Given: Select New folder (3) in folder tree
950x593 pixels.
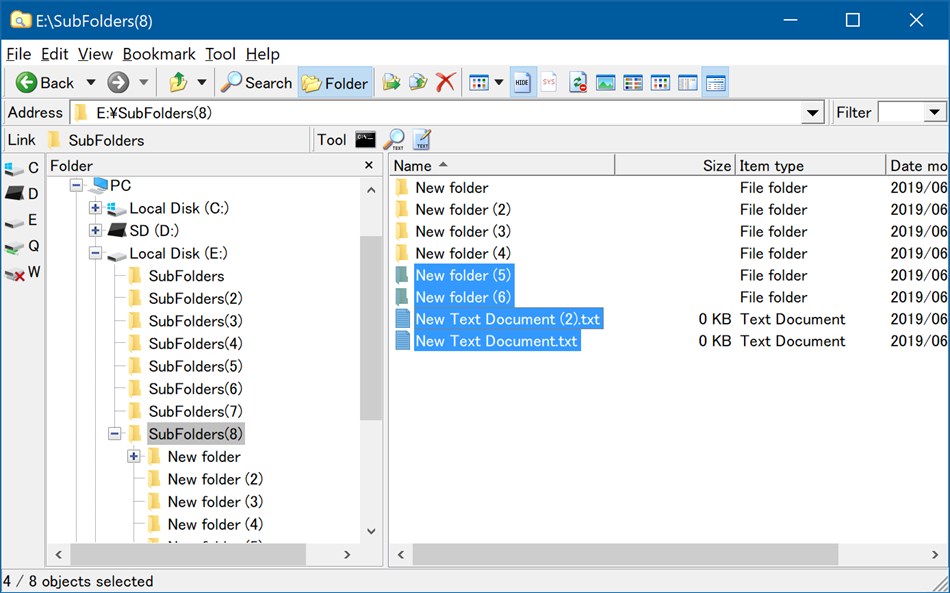Looking at the screenshot, I should pyautogui.click(x=215, y=502).
